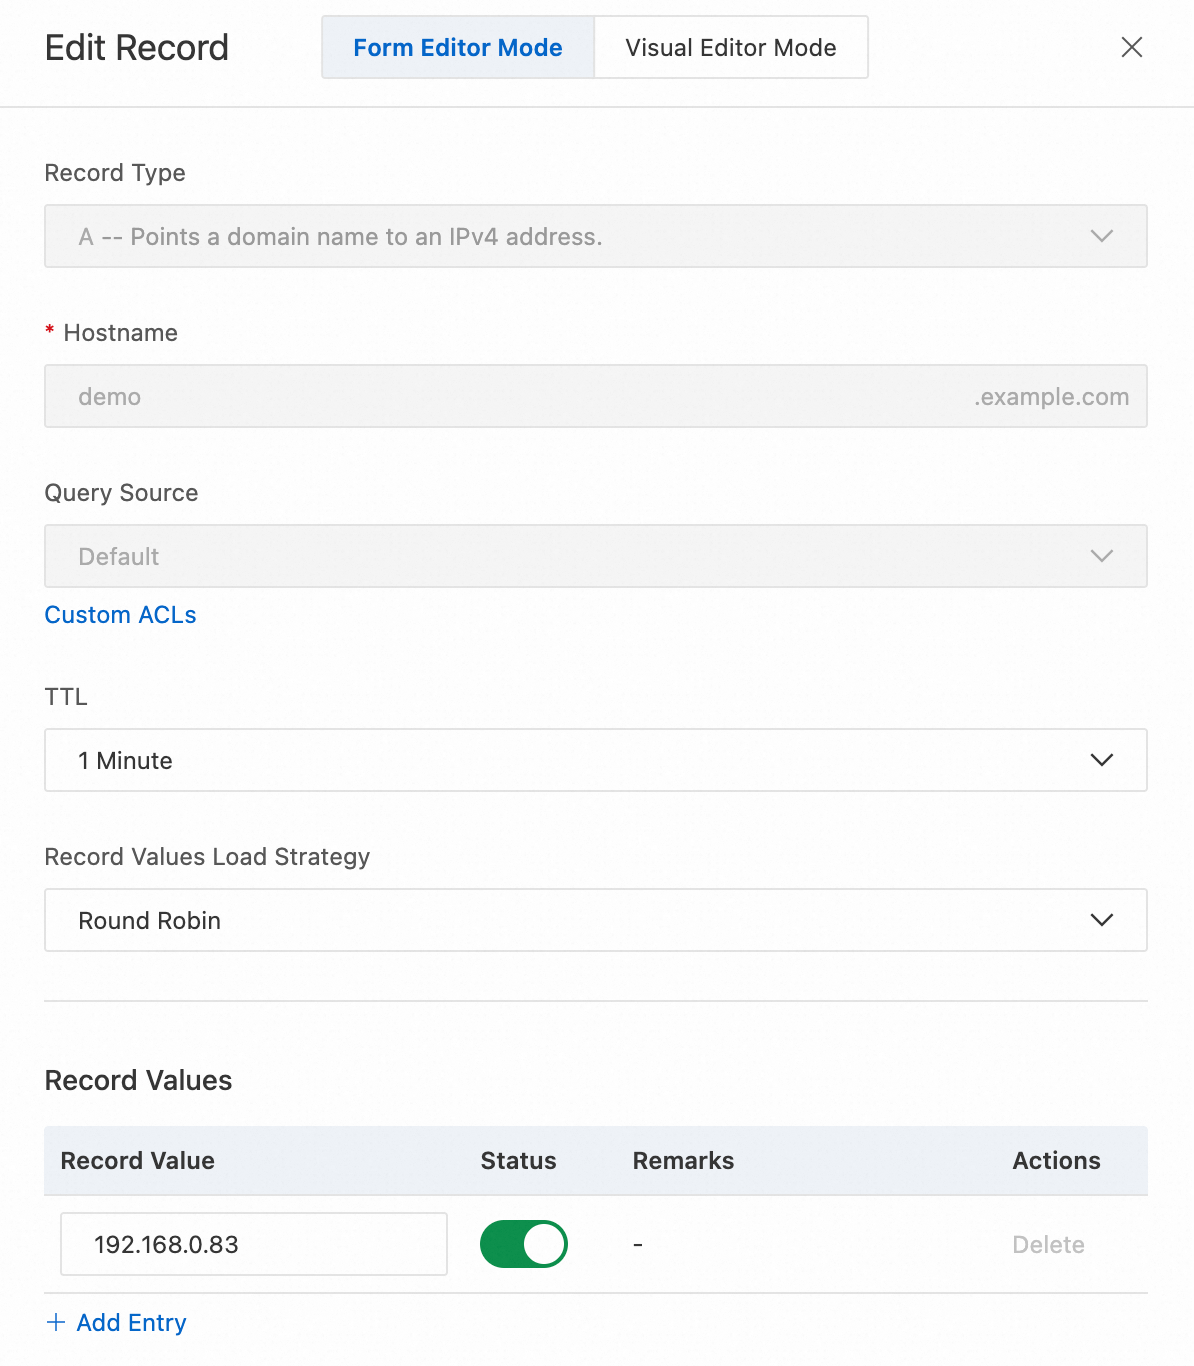Switch to Visual Editor Mode tab
1194x1366 pixels.
pos(731,47)
